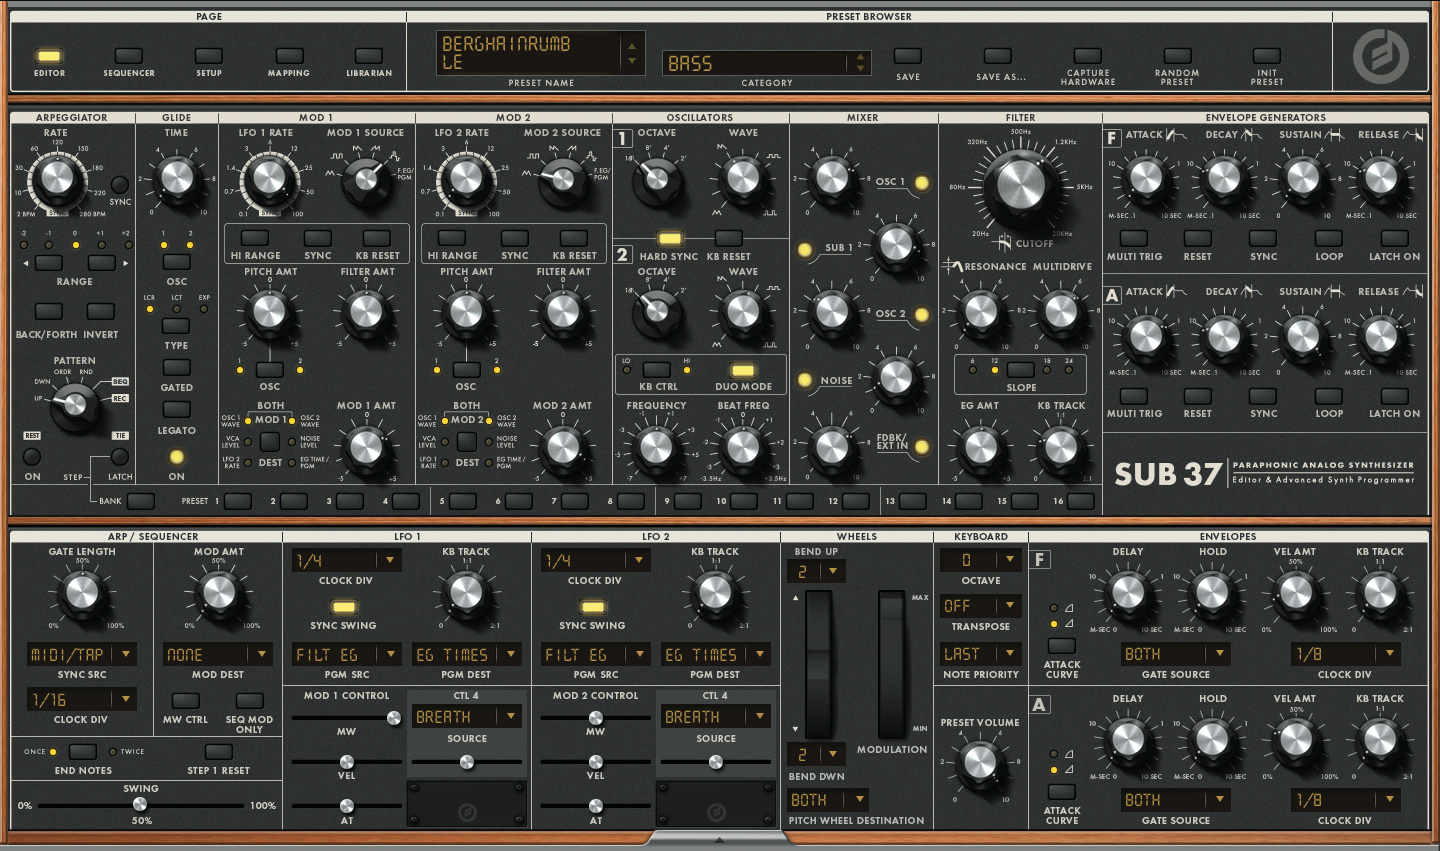Open the Pitch Wheel Destination dropdown
Image resolution: width=1440 pixels, height=851 pixels.
[x=859, y=799]
